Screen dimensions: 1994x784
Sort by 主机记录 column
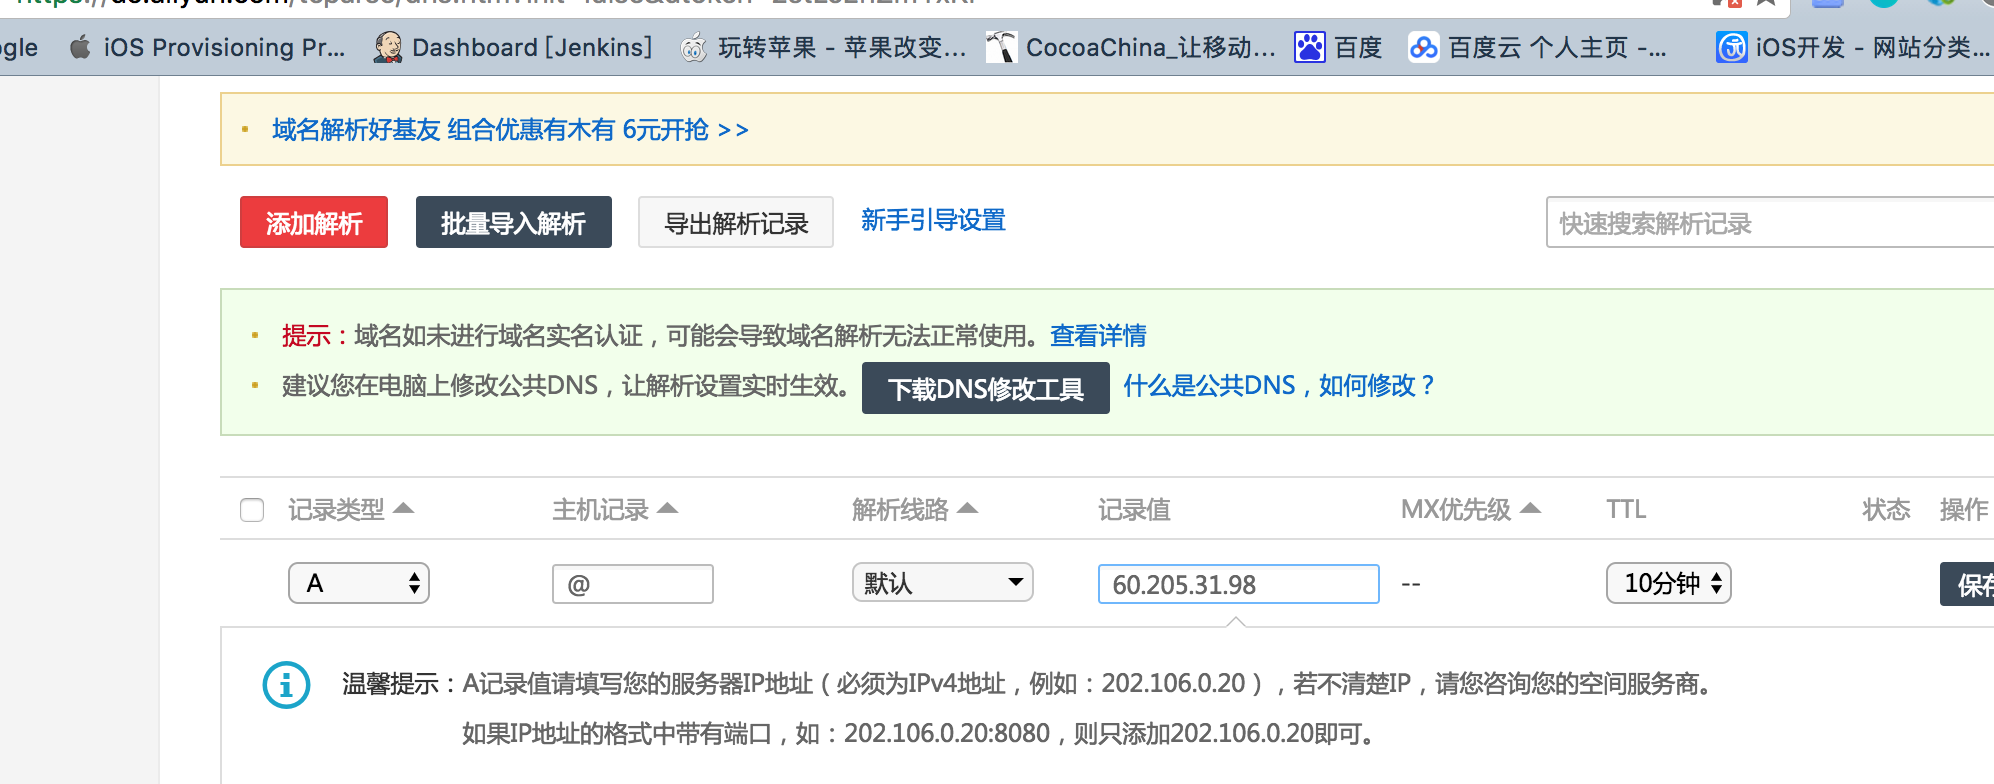[x=615, y=510]
